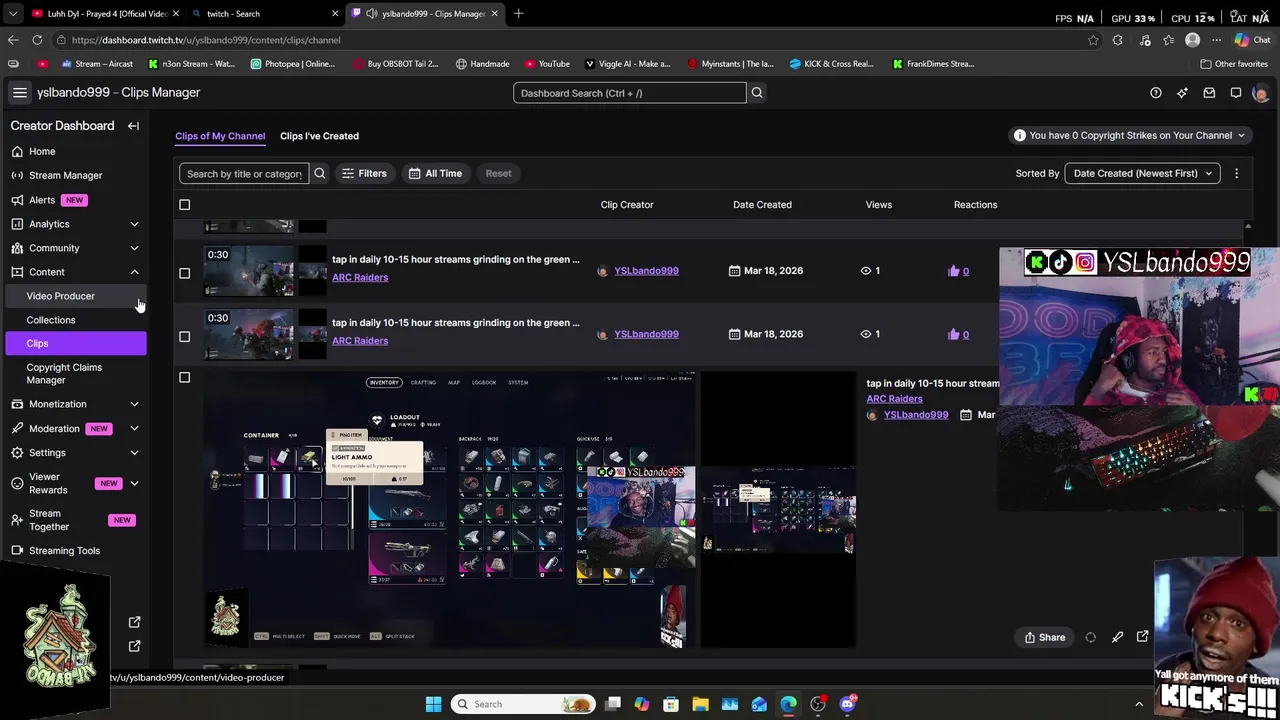1280x720 pixels.
Task: Open Streaming Tools in sidebar
Action: (x=64, y=551)
